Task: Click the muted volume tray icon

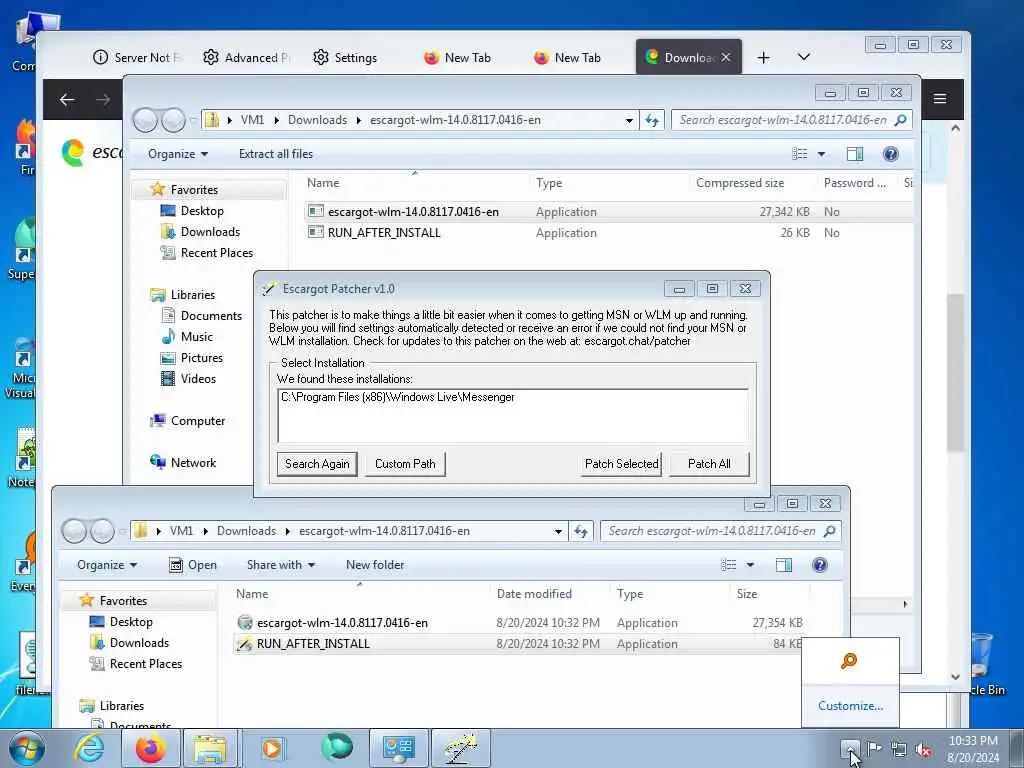Action: point(923,750)
